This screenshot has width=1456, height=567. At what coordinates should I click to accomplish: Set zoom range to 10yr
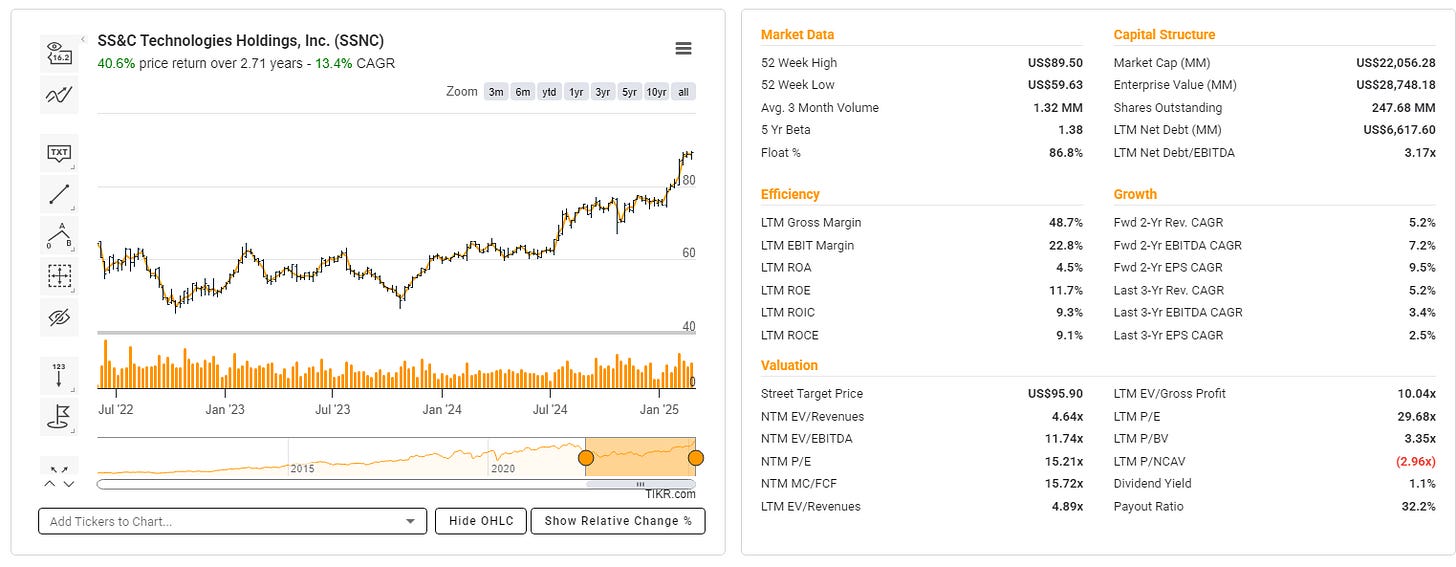tap(656, 92)
